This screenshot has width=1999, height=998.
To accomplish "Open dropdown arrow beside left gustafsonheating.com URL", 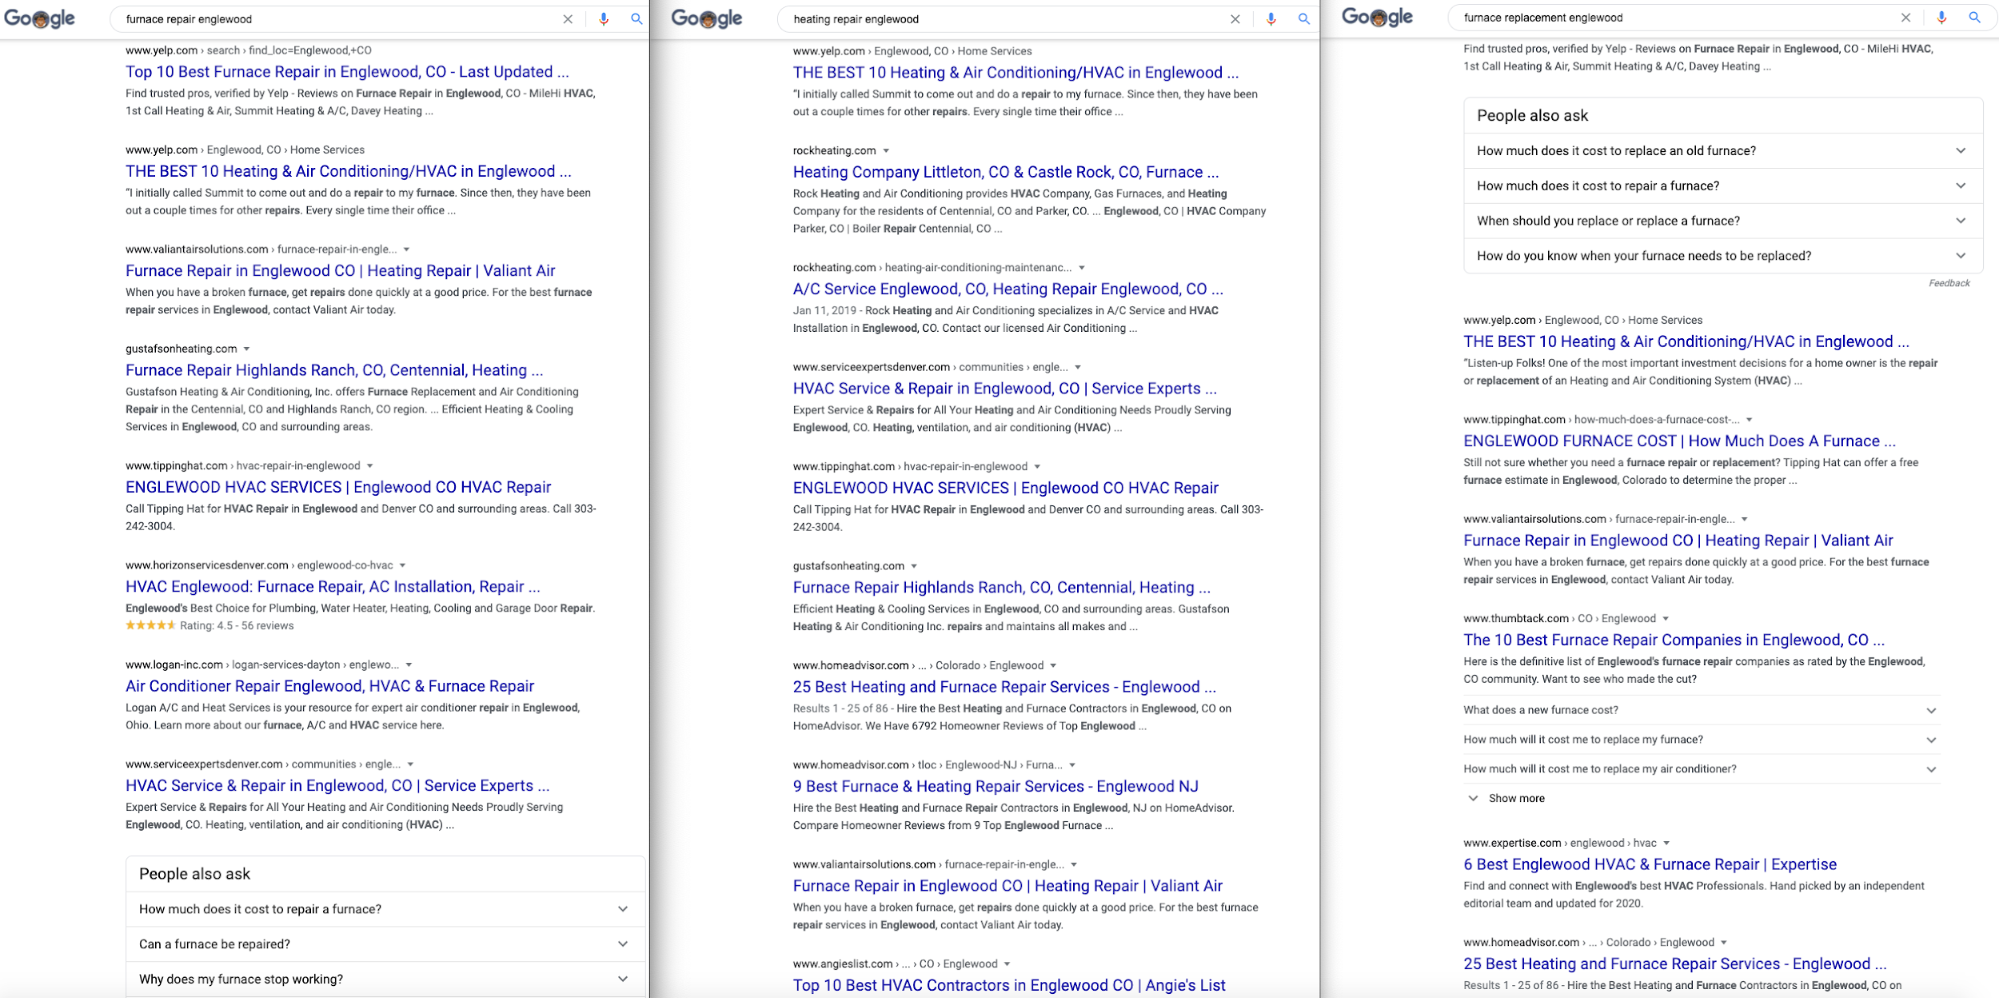I will pyautogui.click(x=247, y=349).
